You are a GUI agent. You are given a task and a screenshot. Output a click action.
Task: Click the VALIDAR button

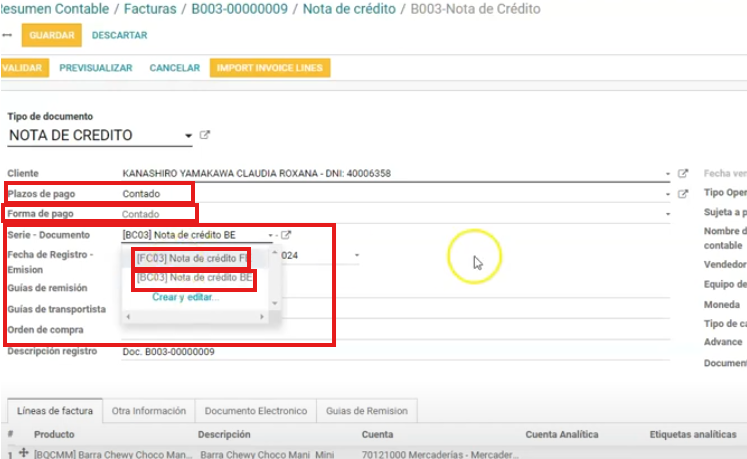(24, 68)
